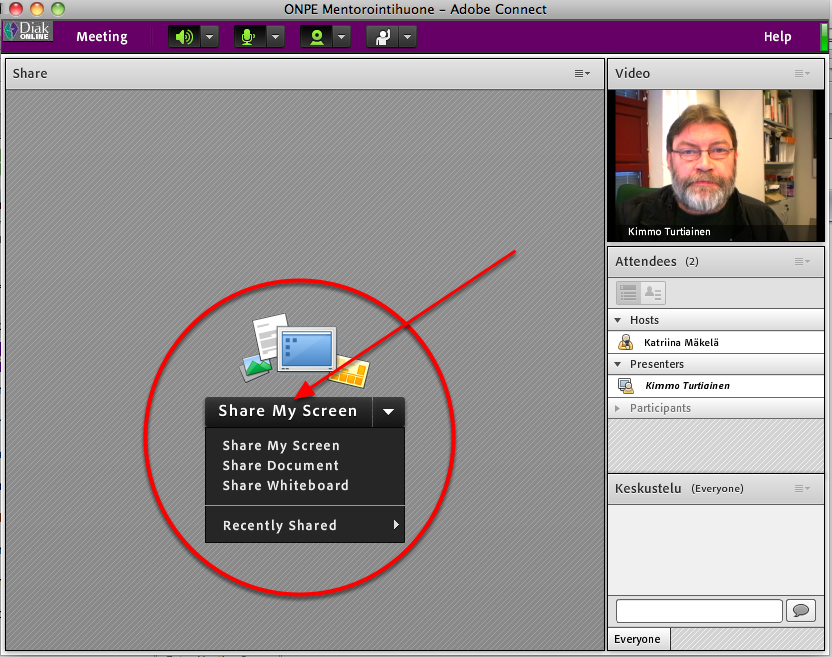The width and height of the screenshot is (832, 657).
Task: Open webcam options dropdown arrow
Action: (x=342, y=37)
